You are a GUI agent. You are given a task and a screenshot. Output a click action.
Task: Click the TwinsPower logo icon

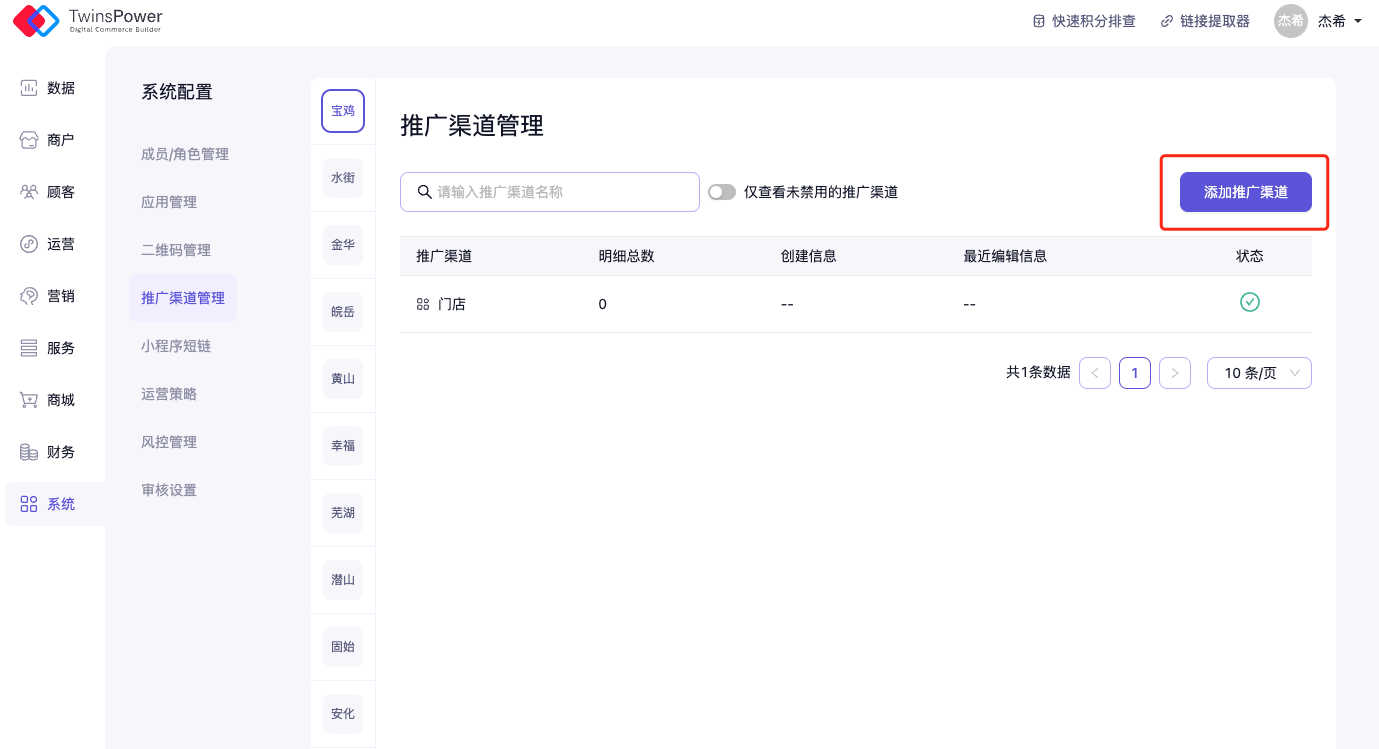click(x=36, y=21)
